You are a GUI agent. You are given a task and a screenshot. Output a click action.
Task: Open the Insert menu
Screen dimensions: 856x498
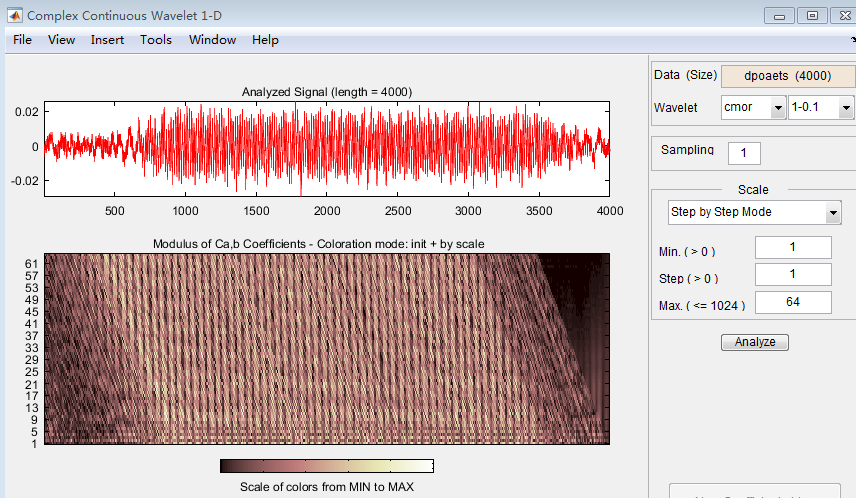pos(107,40)
